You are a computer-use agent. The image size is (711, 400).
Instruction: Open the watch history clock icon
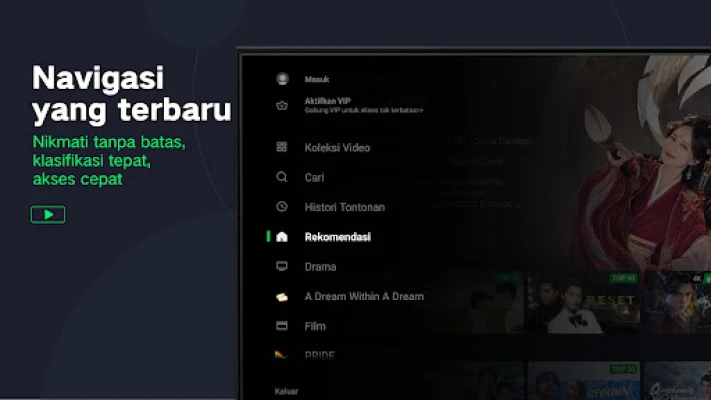coord(282,207)
